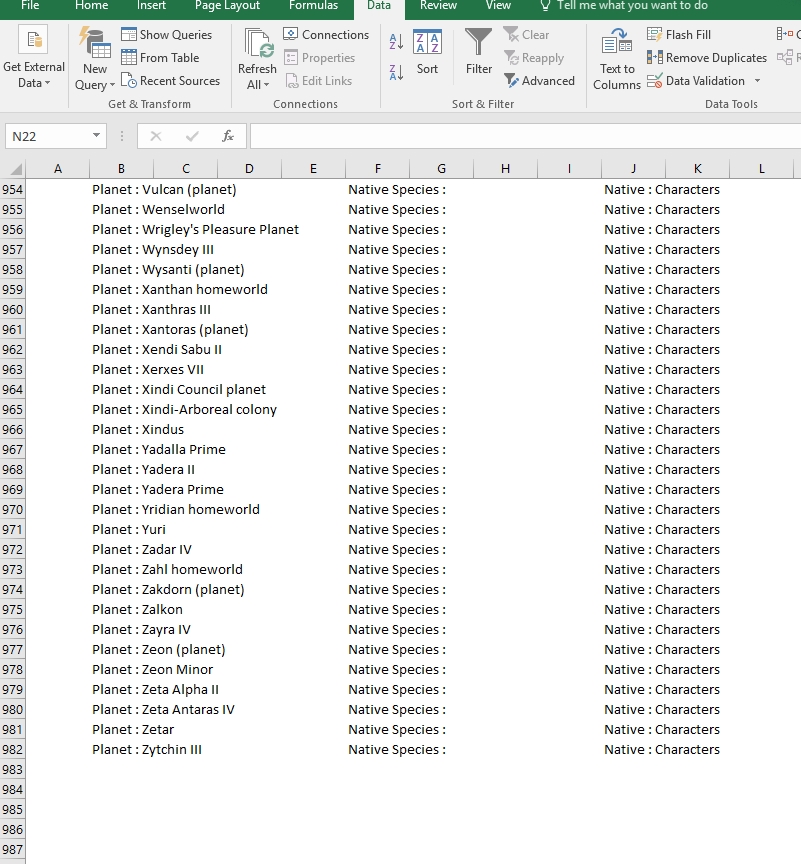The width and height of the screenshot is (801, 864).
Task: Select row 987 header
Action: (12, 849)
